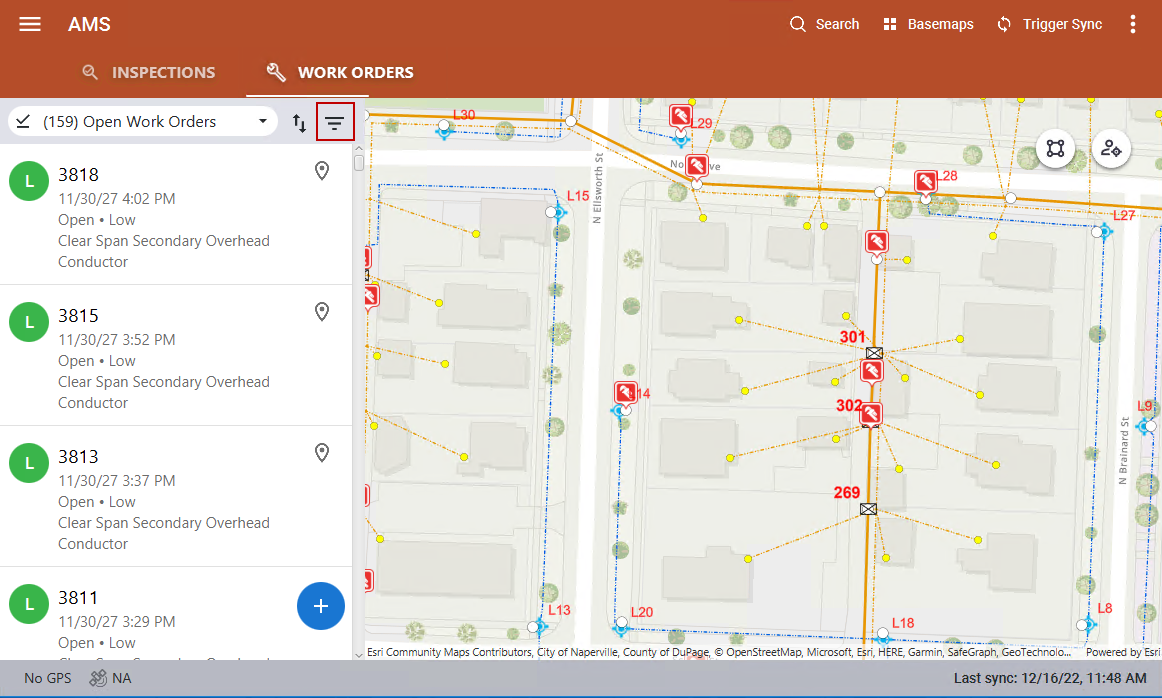Open the Basemaps selector

point(928,24)
